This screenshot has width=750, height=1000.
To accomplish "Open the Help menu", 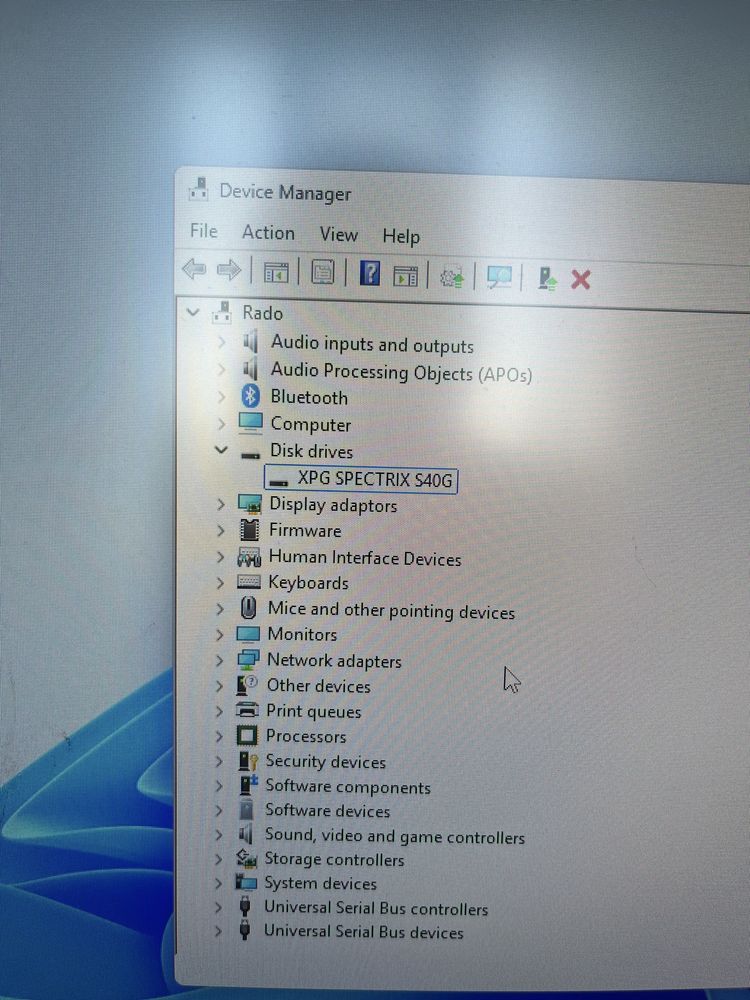I will click(x=401, y=237).
